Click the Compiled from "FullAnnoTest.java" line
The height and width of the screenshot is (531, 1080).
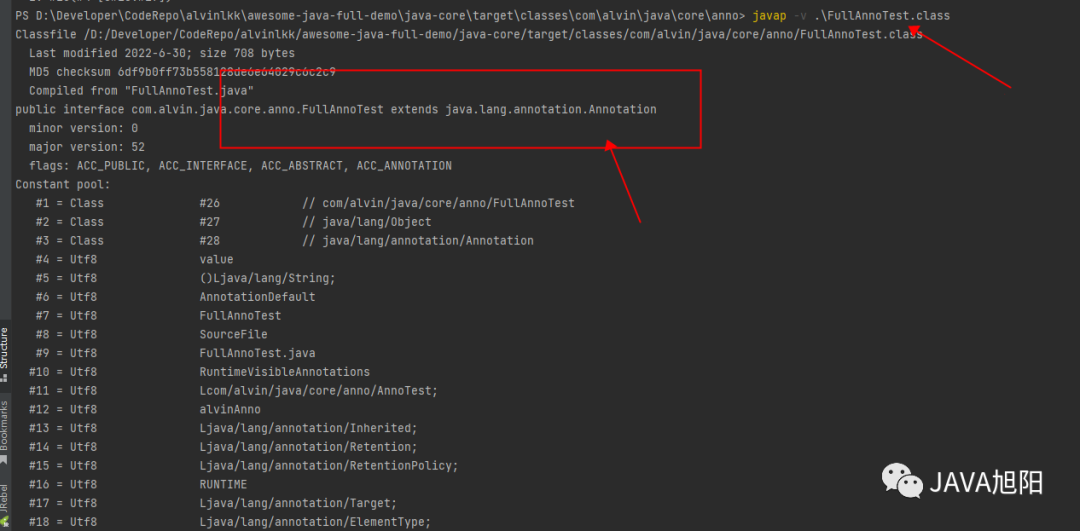141,90
